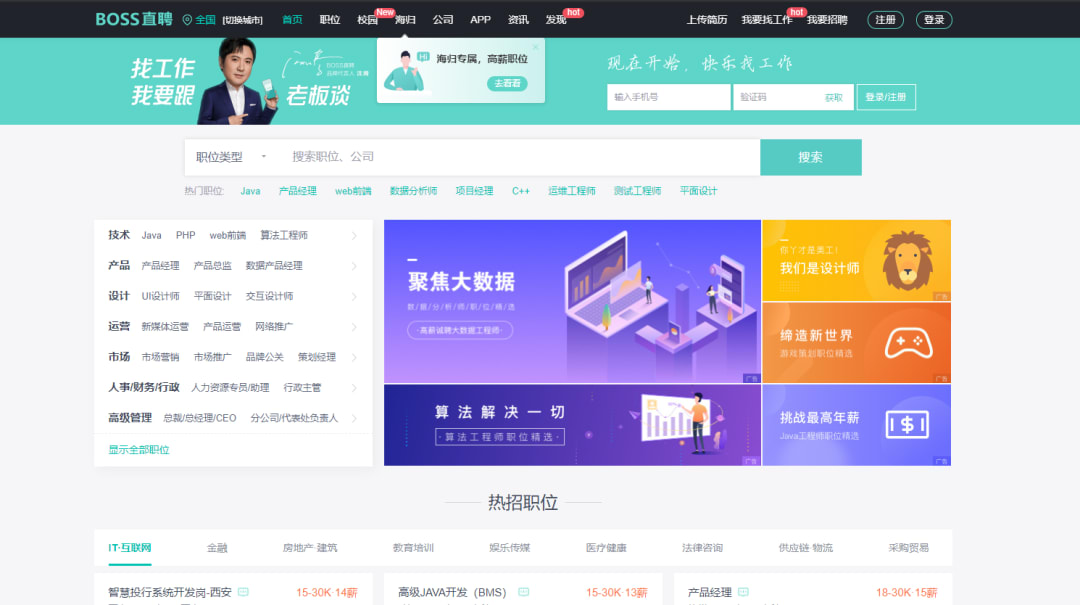The height and width of the screenshot is (605, 1080).
Task: Click the avatar in the 海归专属 popup
Action: pos(405,71)
